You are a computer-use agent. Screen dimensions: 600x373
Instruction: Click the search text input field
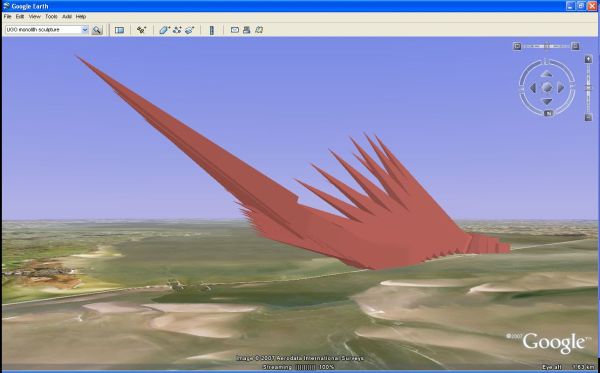coord(43,30)
